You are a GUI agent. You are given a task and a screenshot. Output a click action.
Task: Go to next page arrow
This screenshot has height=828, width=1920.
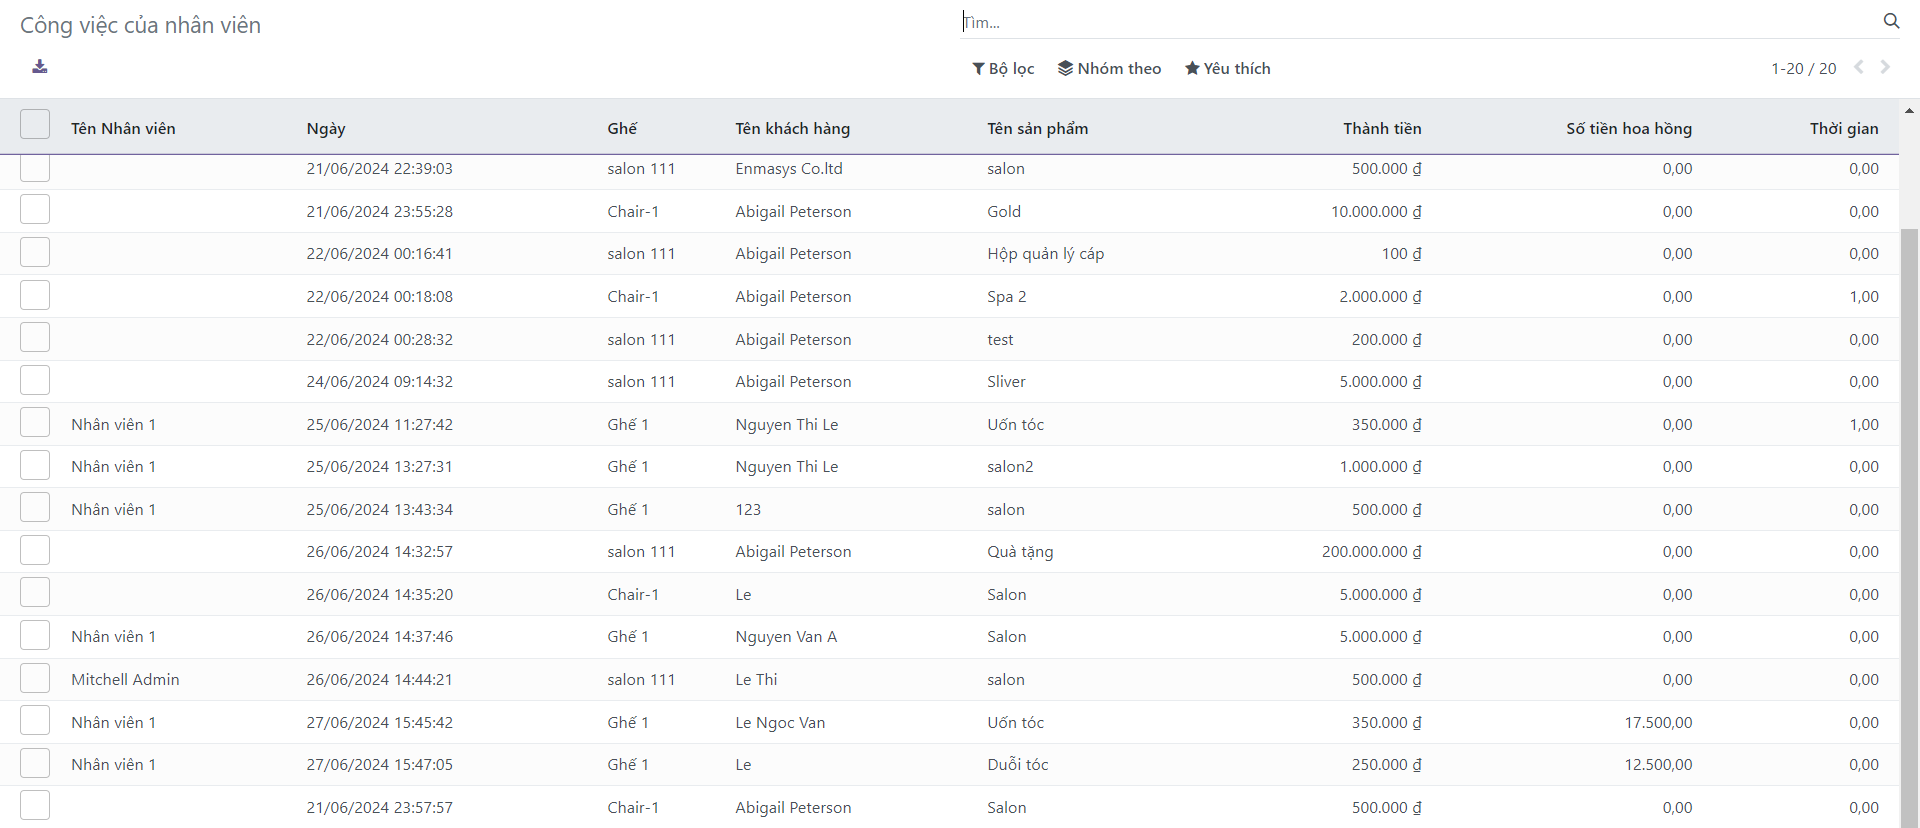(x=1885, y=67)
